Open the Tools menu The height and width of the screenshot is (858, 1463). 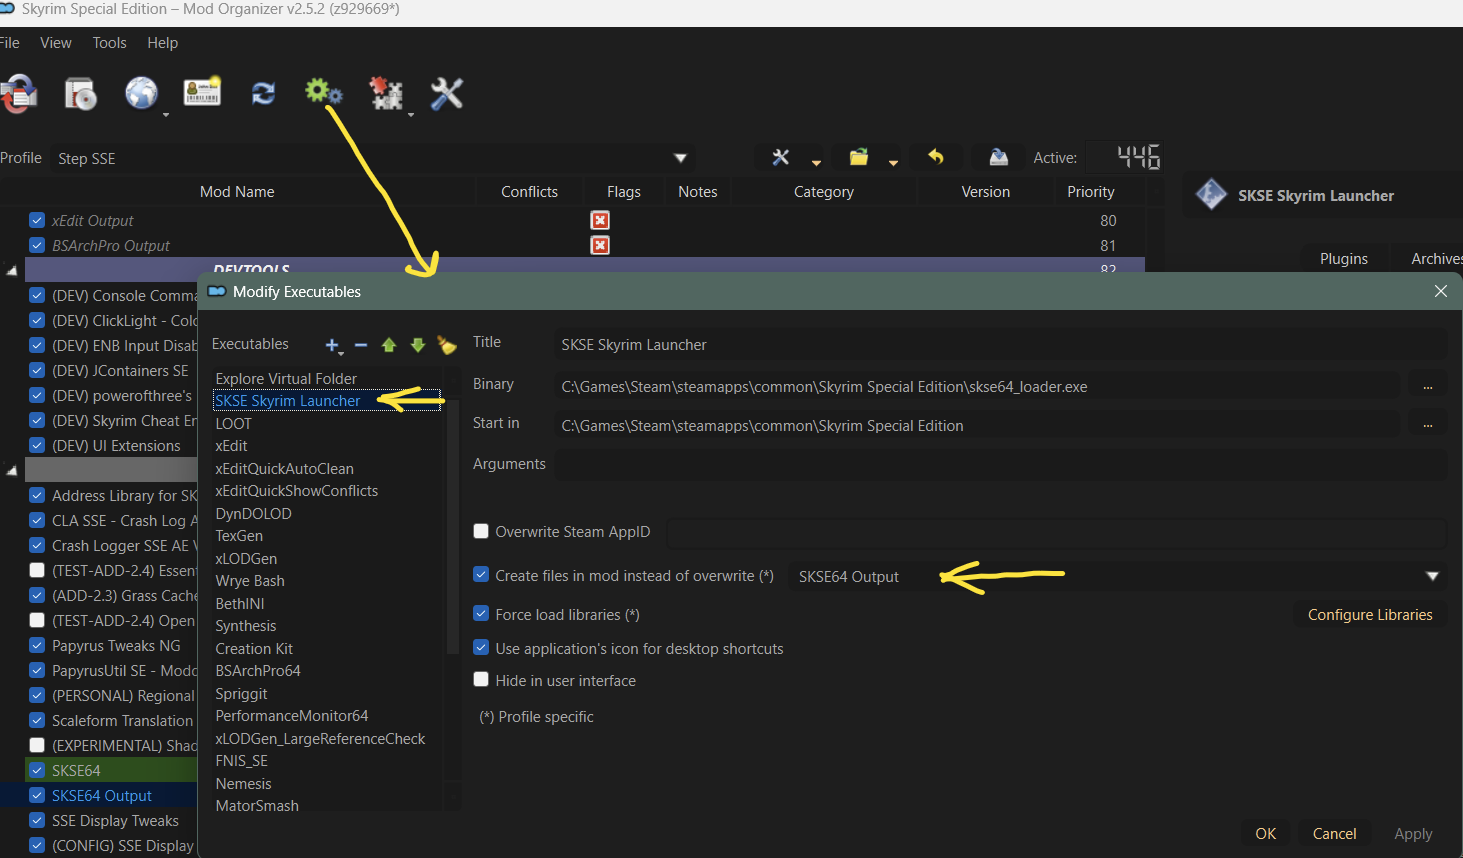point(109,43)
